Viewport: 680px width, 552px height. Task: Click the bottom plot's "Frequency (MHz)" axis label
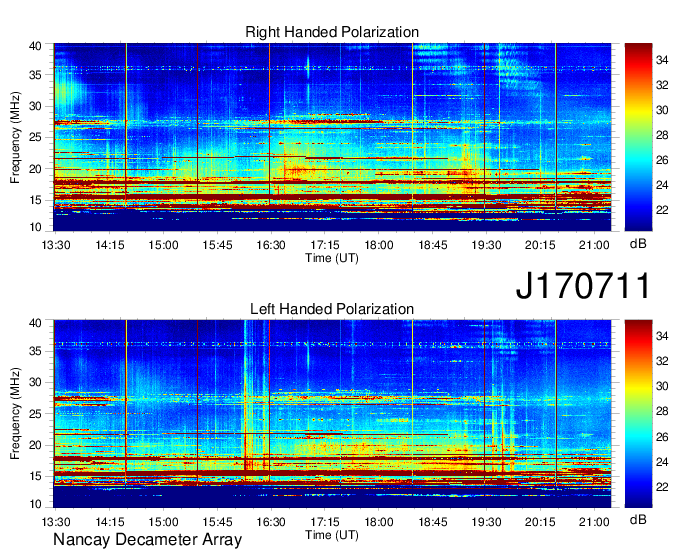click(15, 414)
